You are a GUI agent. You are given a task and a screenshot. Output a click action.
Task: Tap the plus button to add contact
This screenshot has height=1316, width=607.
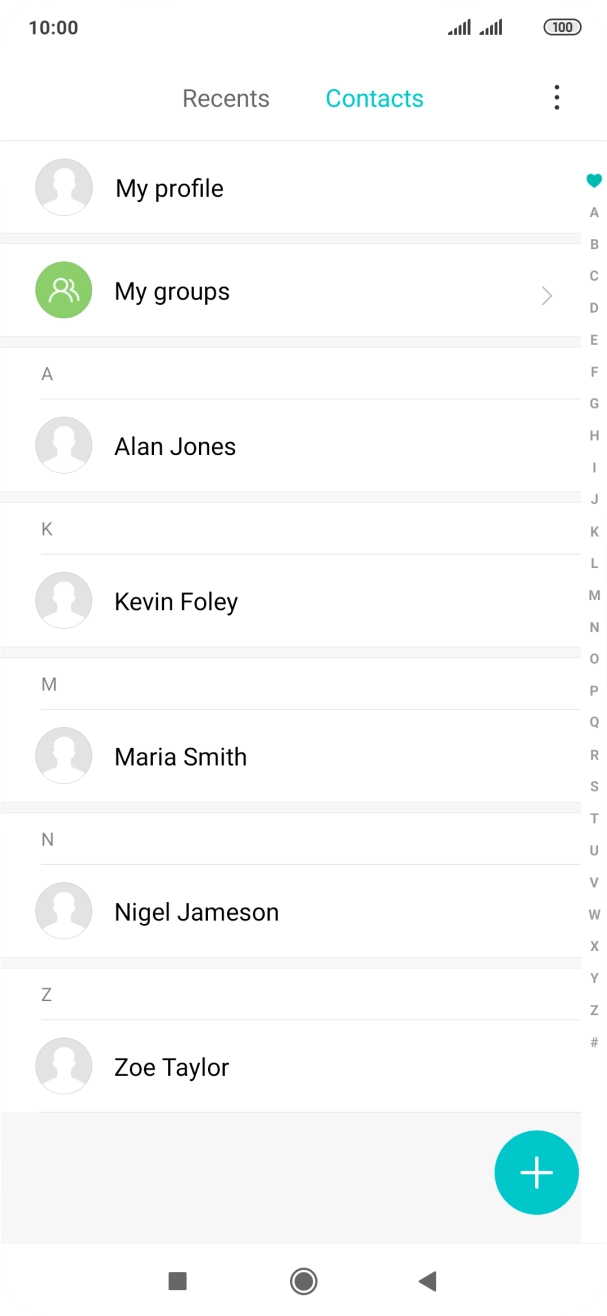tap(536, 1172)
